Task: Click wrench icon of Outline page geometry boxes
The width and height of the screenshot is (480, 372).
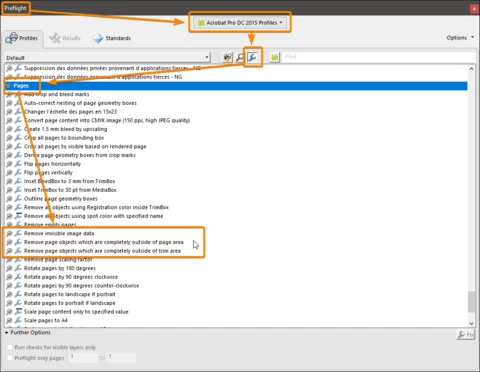Action: [x=18, y=198]
